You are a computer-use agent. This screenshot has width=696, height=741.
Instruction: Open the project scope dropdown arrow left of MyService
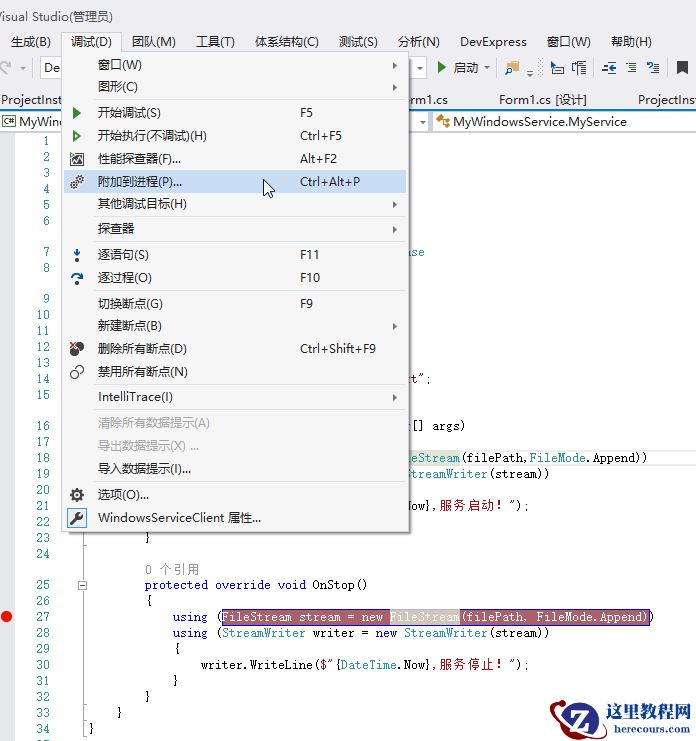pos(423,122)
